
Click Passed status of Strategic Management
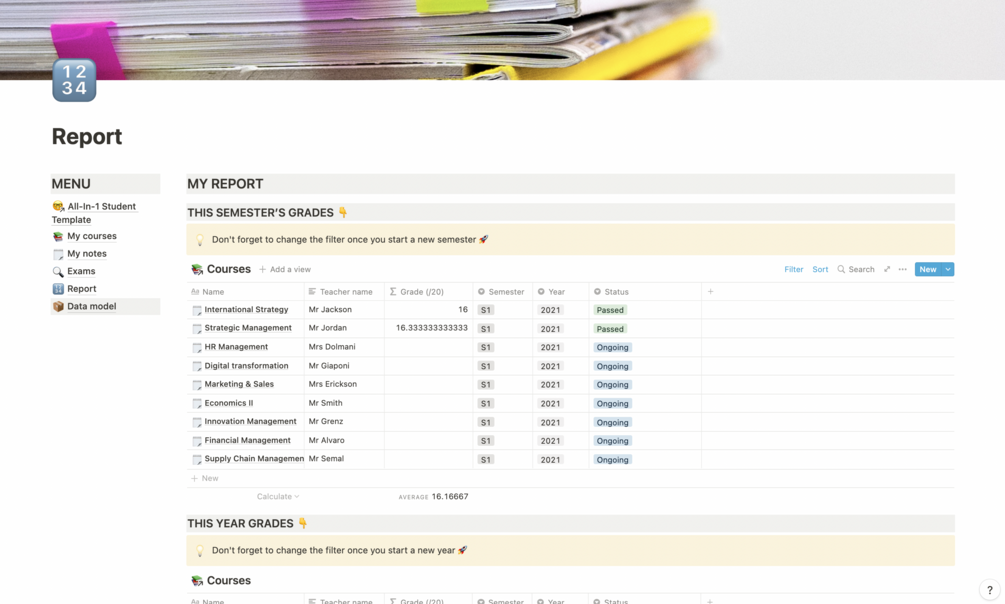pos(610,328)
